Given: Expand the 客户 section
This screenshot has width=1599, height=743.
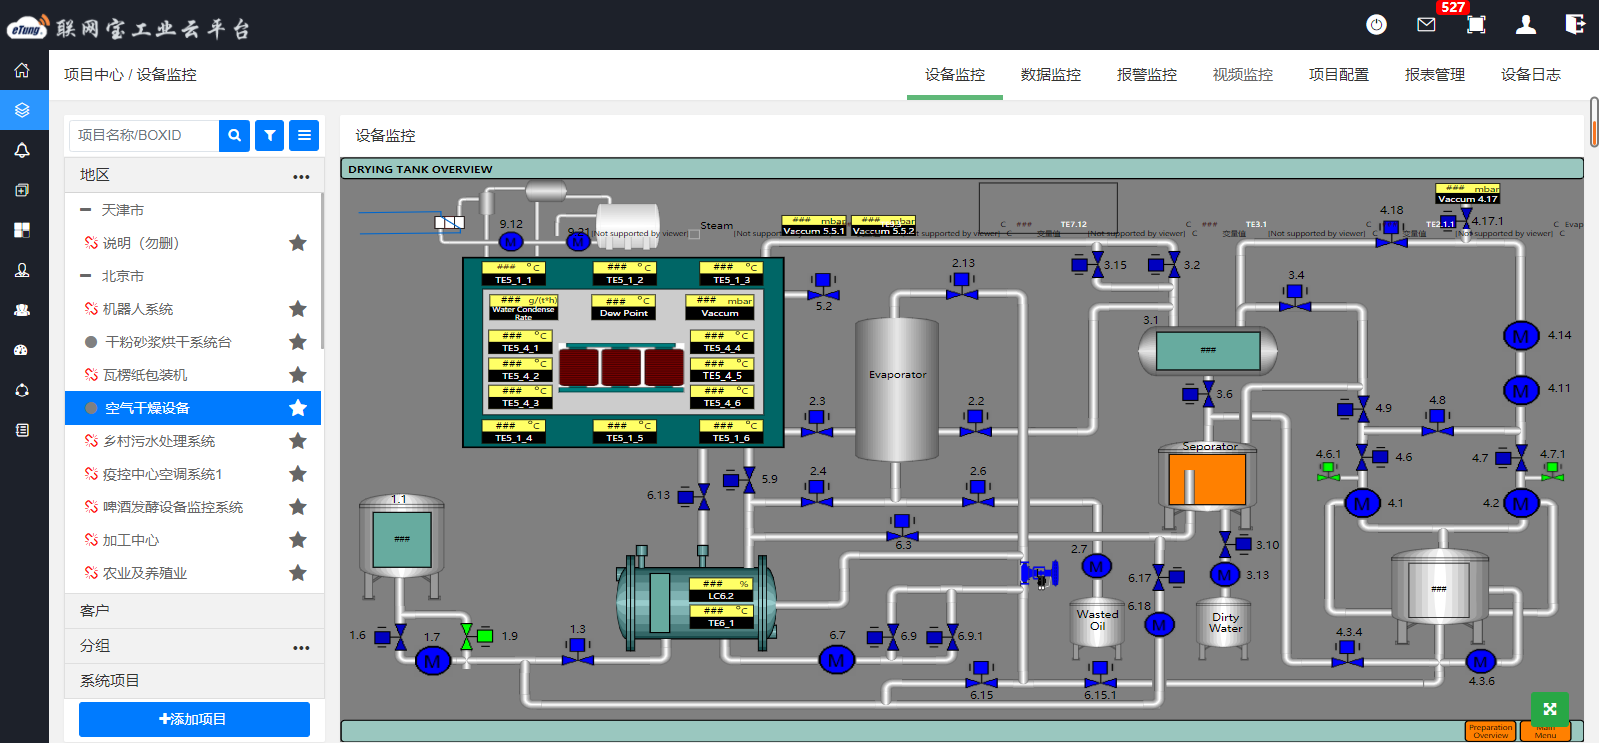Looking at the screenshot, I should tap(195, 611).
